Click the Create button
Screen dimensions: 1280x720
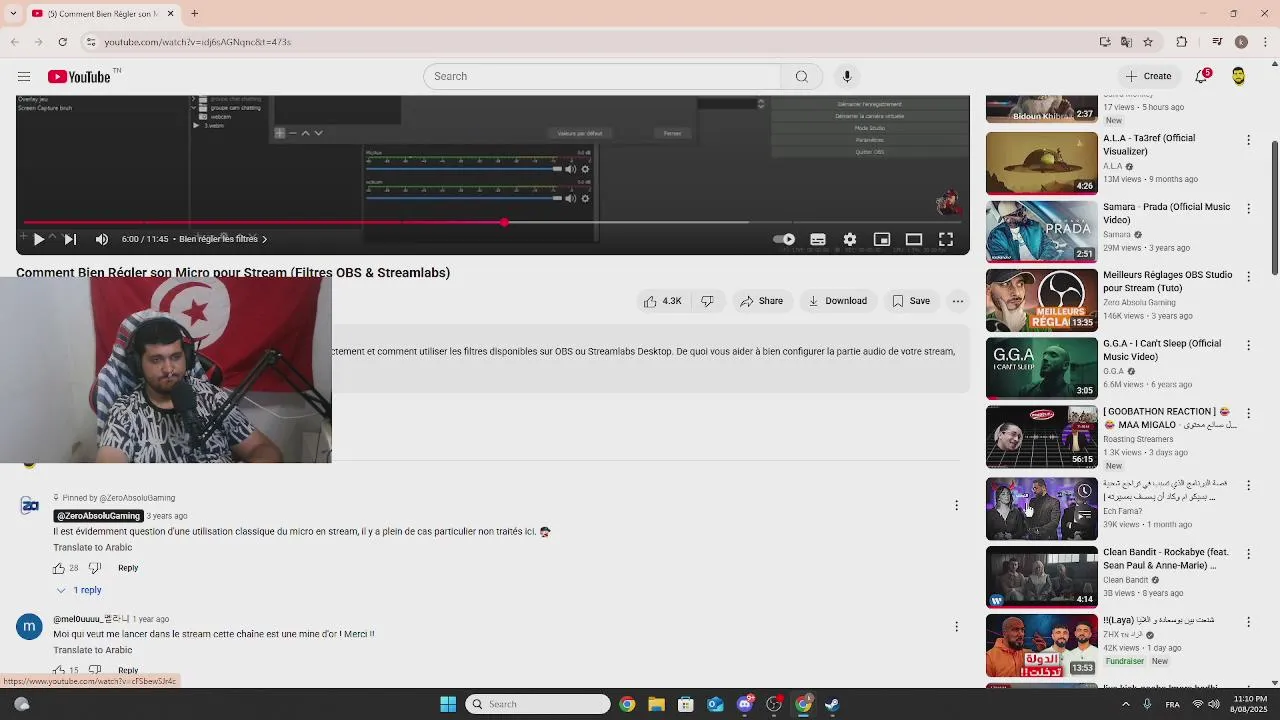click(1148, 76)
